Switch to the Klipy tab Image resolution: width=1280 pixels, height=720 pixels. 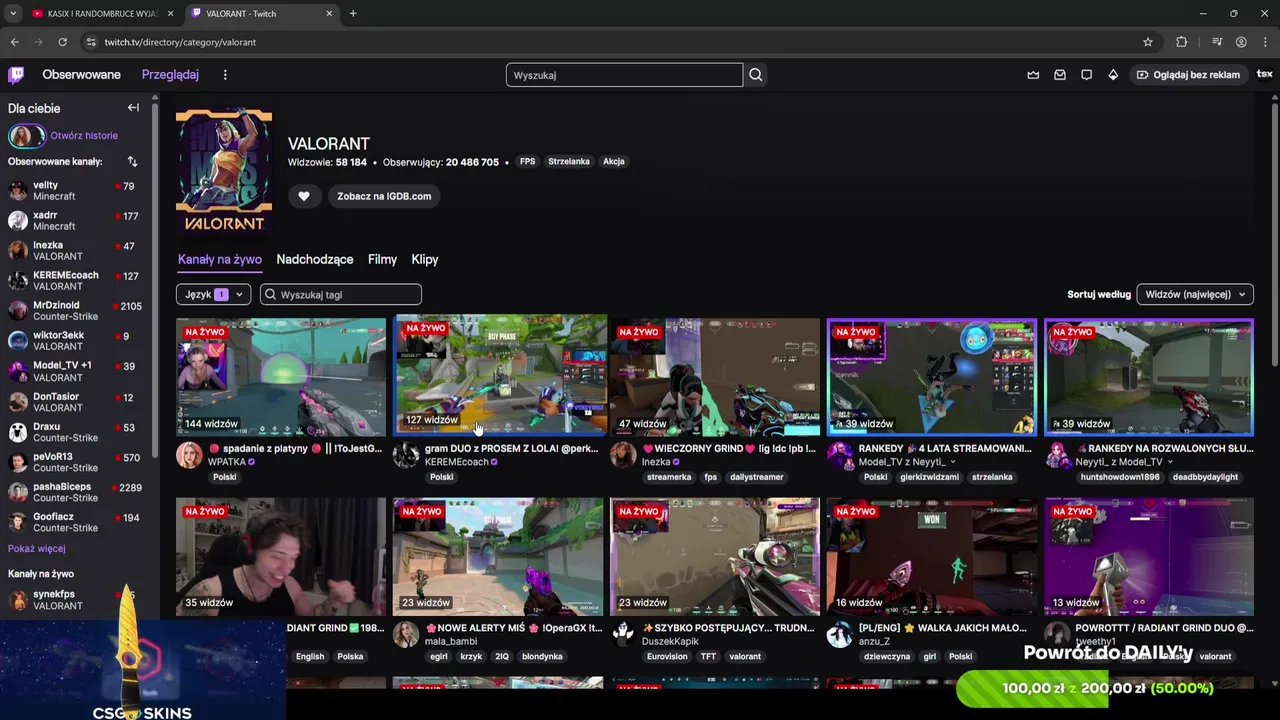click(x=425, y=259)
